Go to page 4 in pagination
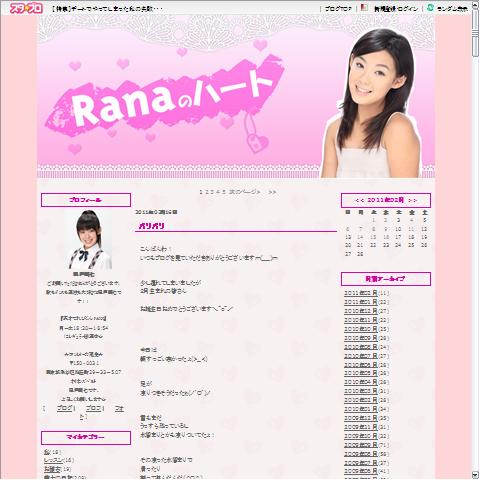The width and height of the screenshot is (480, 480). point(218,192)
